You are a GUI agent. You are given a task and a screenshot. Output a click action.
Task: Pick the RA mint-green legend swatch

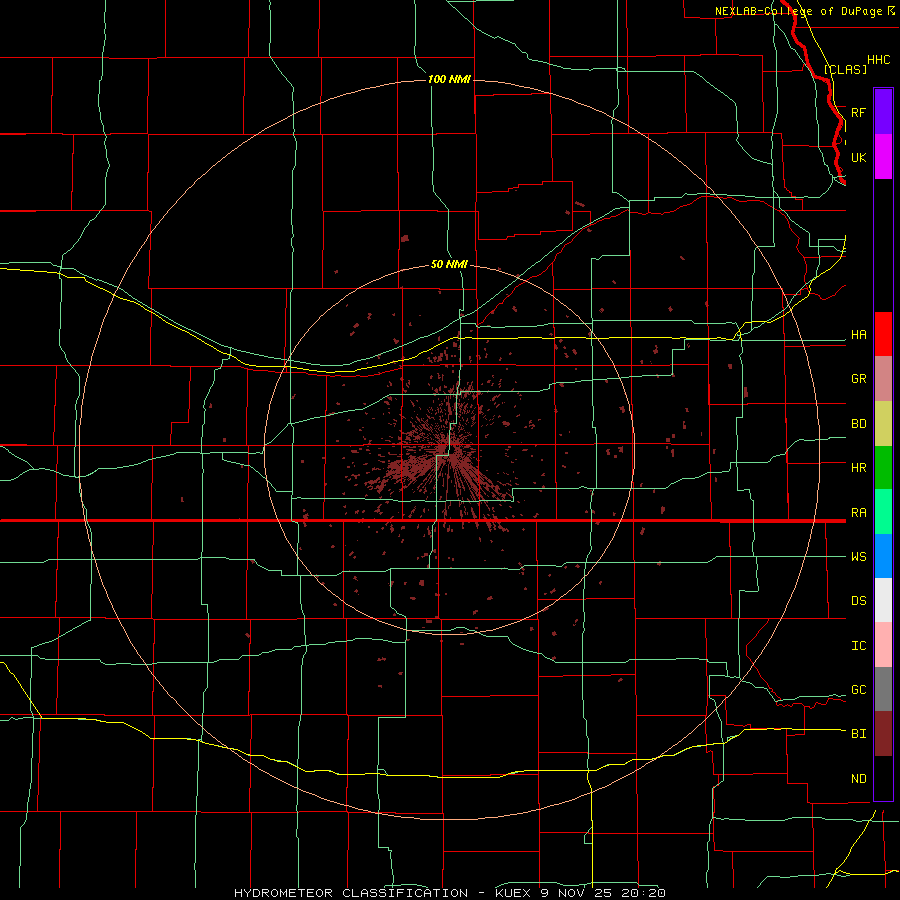(x=883, y=512)
